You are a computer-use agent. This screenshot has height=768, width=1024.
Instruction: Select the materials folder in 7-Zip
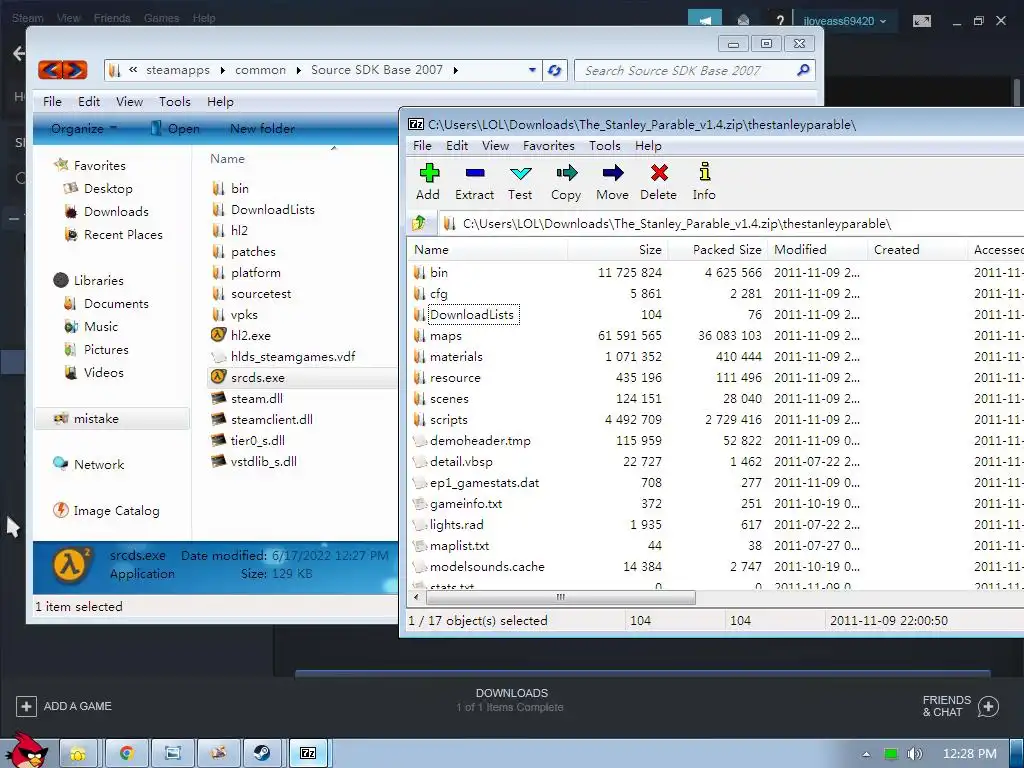456,357
